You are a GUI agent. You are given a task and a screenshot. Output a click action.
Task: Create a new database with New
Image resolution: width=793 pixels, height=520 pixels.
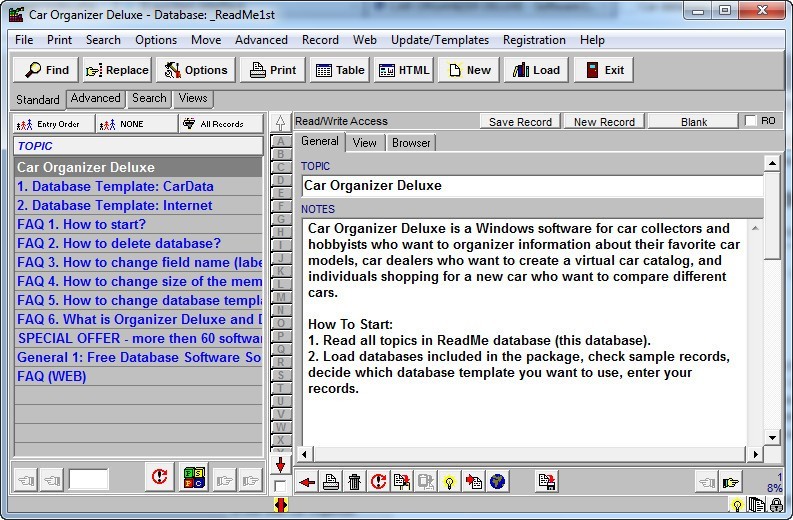[469, 70]
